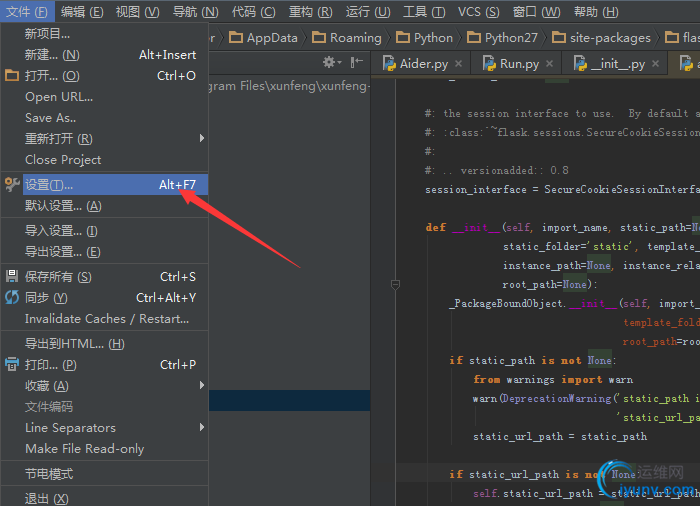Expand the Line Separators submenu arrow
This screenshot has height=506, width=700.
(202, 427)
